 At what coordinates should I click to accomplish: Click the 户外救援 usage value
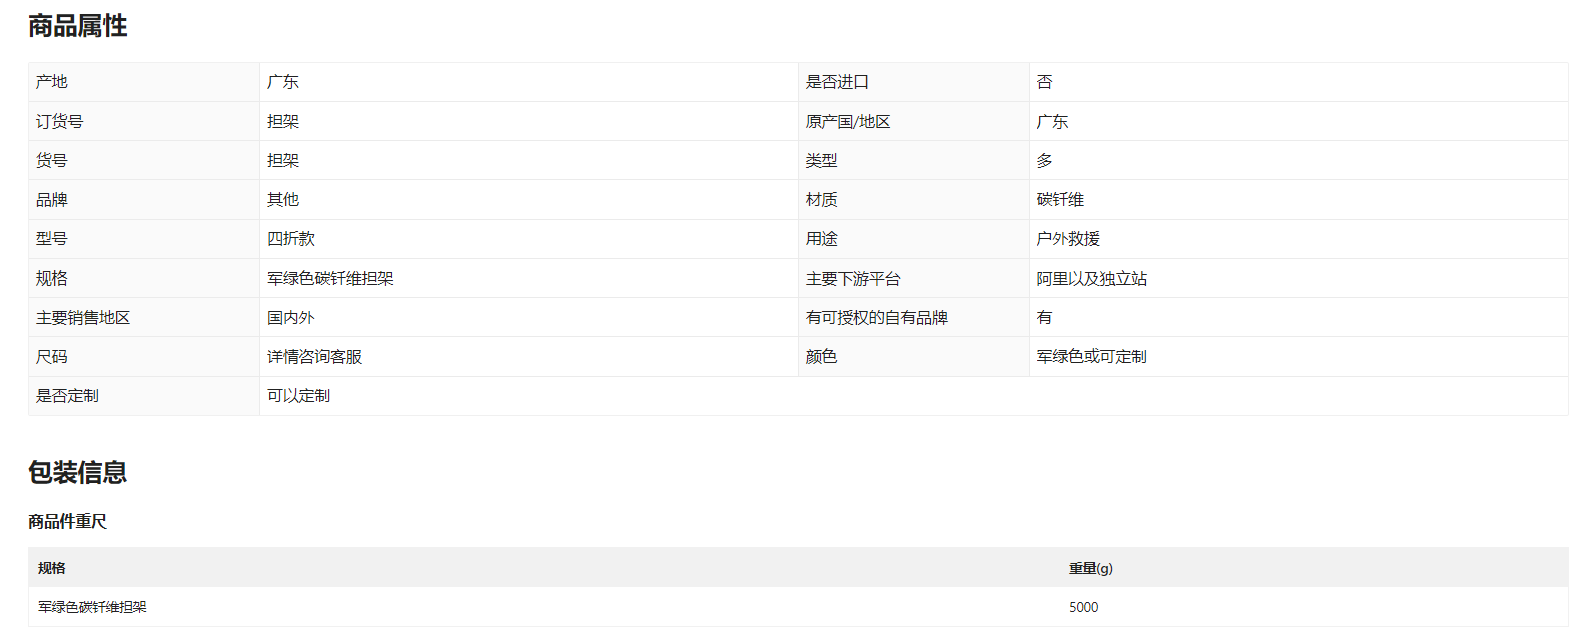point(1068,239)
